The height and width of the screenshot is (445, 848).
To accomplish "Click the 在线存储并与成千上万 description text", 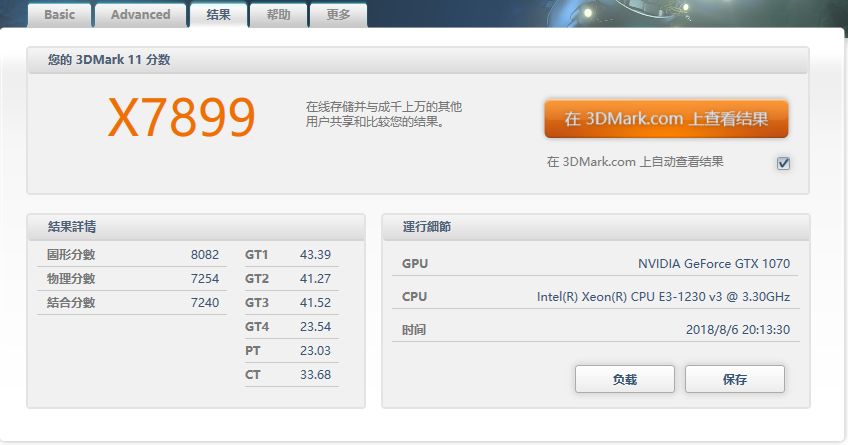I will pyautogui.click(x=383, y=114).
